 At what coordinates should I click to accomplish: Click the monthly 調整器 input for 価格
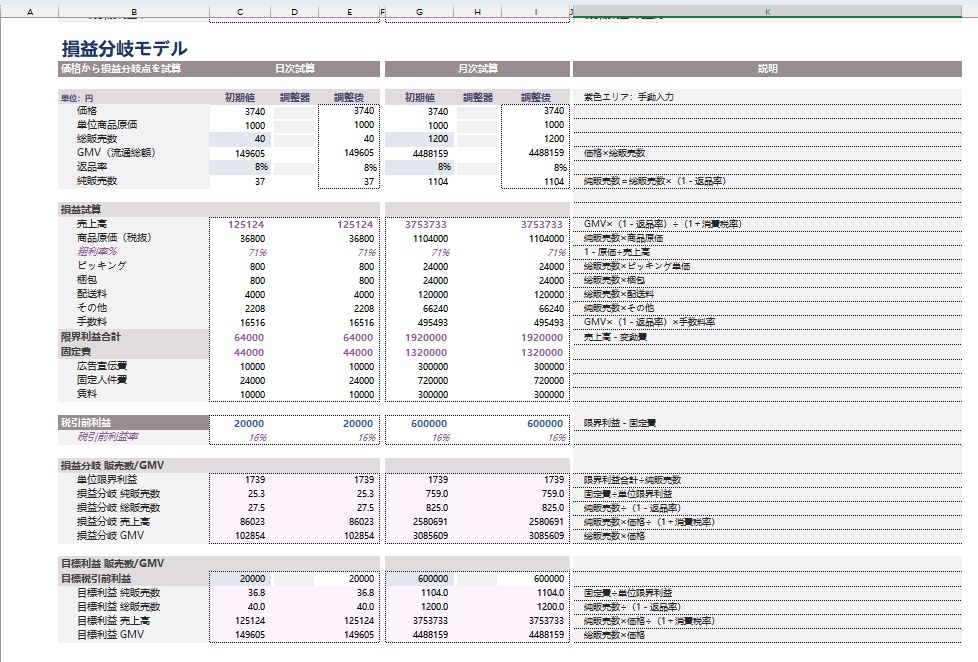tap(477, 112)
